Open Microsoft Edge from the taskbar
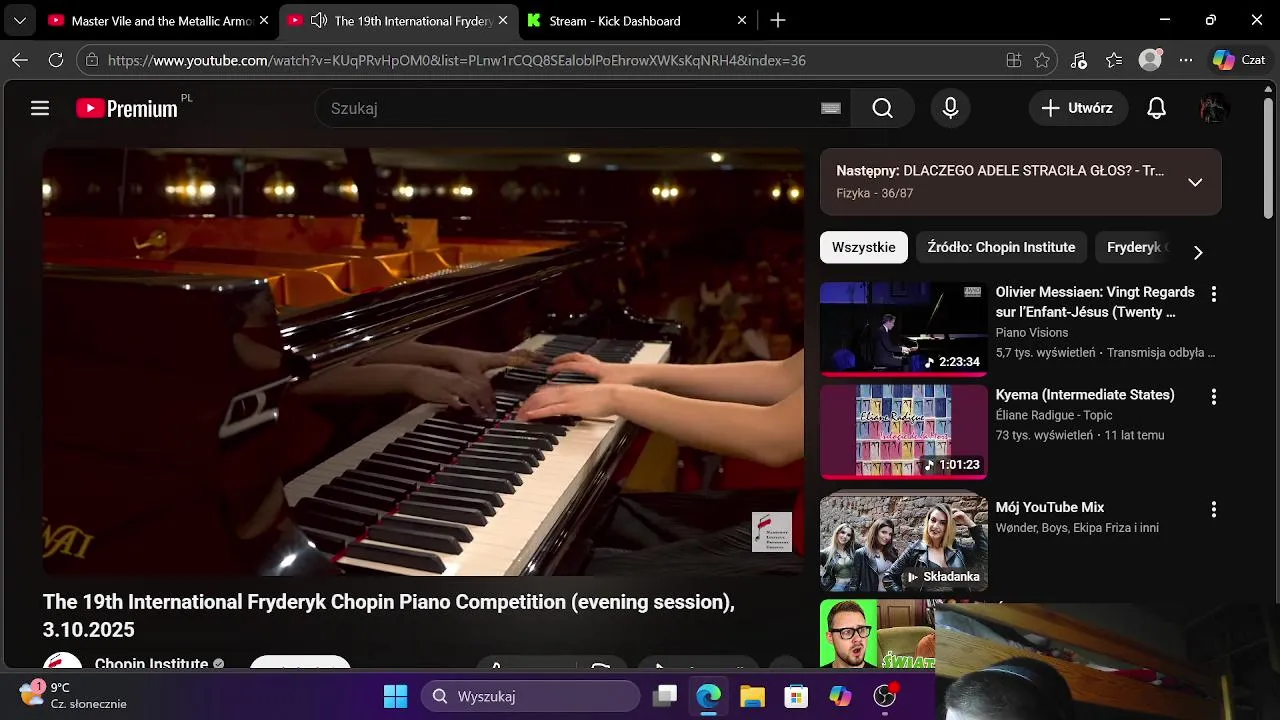This screenshot has height=720, width=1280. [x=709, y=696]
